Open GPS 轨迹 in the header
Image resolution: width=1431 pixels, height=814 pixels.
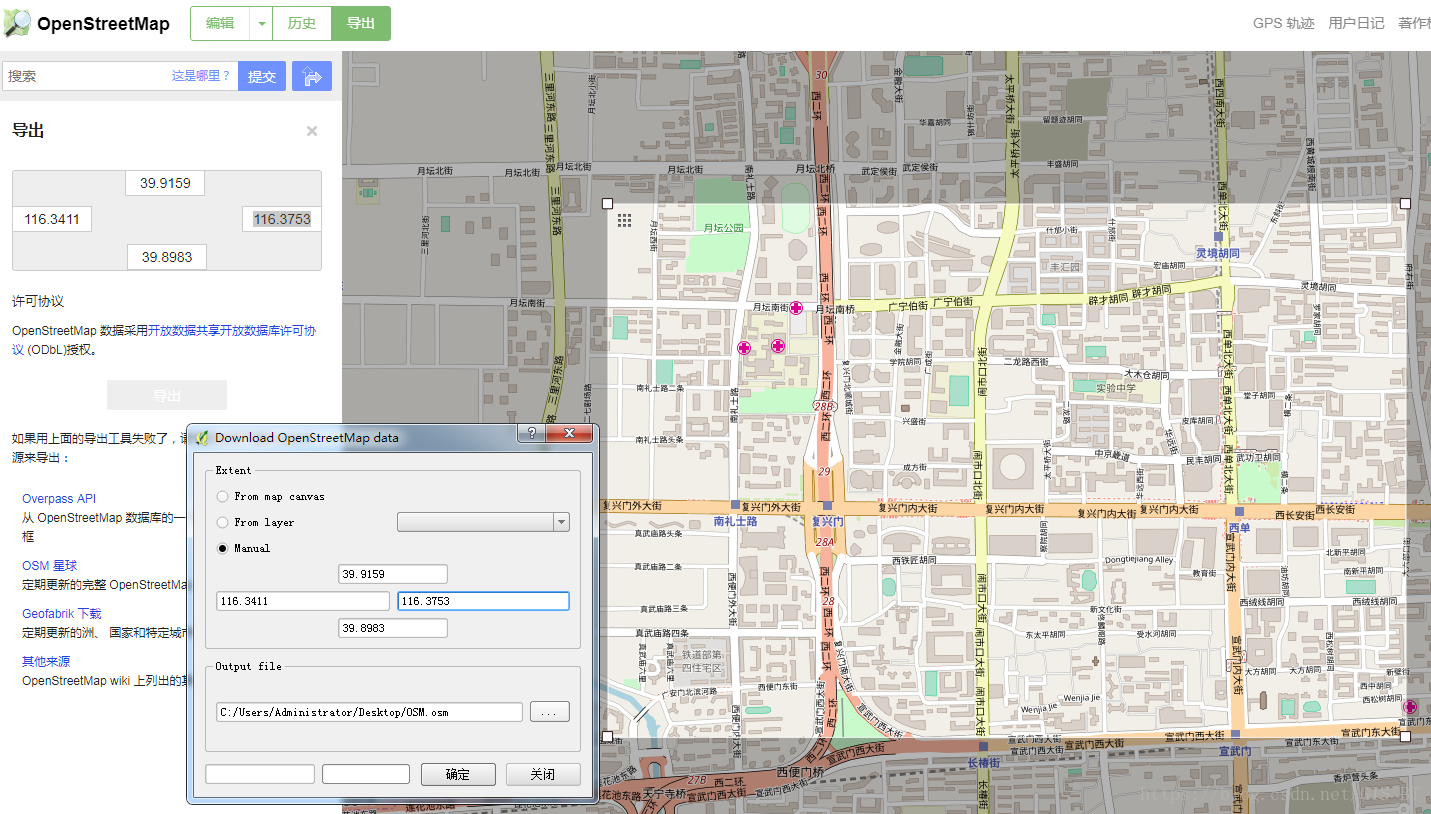click(1284, 23)
